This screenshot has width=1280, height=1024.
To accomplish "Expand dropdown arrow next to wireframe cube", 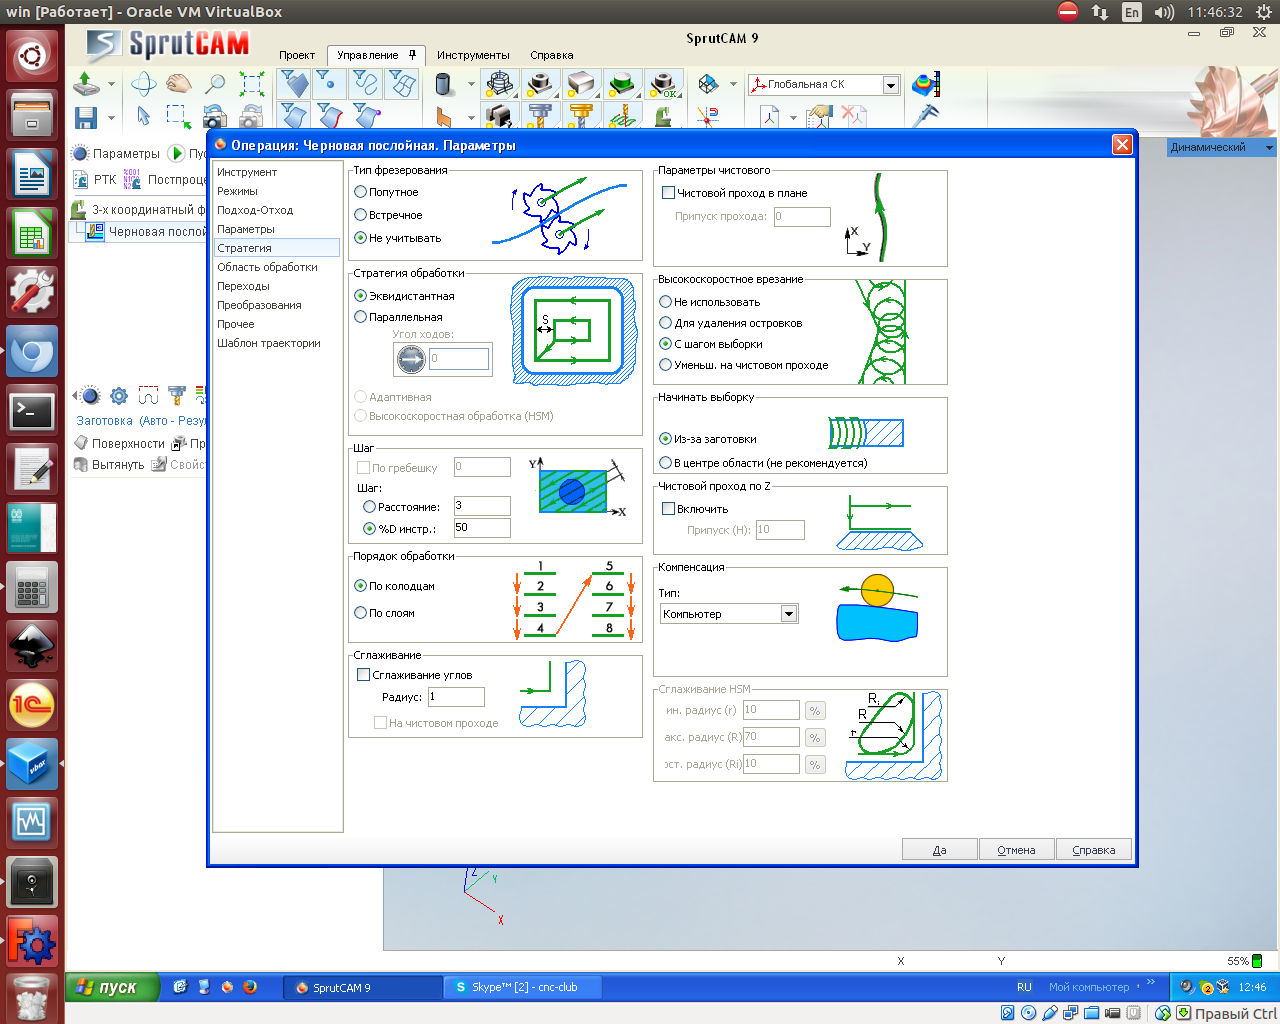I will tap(733, 84).
